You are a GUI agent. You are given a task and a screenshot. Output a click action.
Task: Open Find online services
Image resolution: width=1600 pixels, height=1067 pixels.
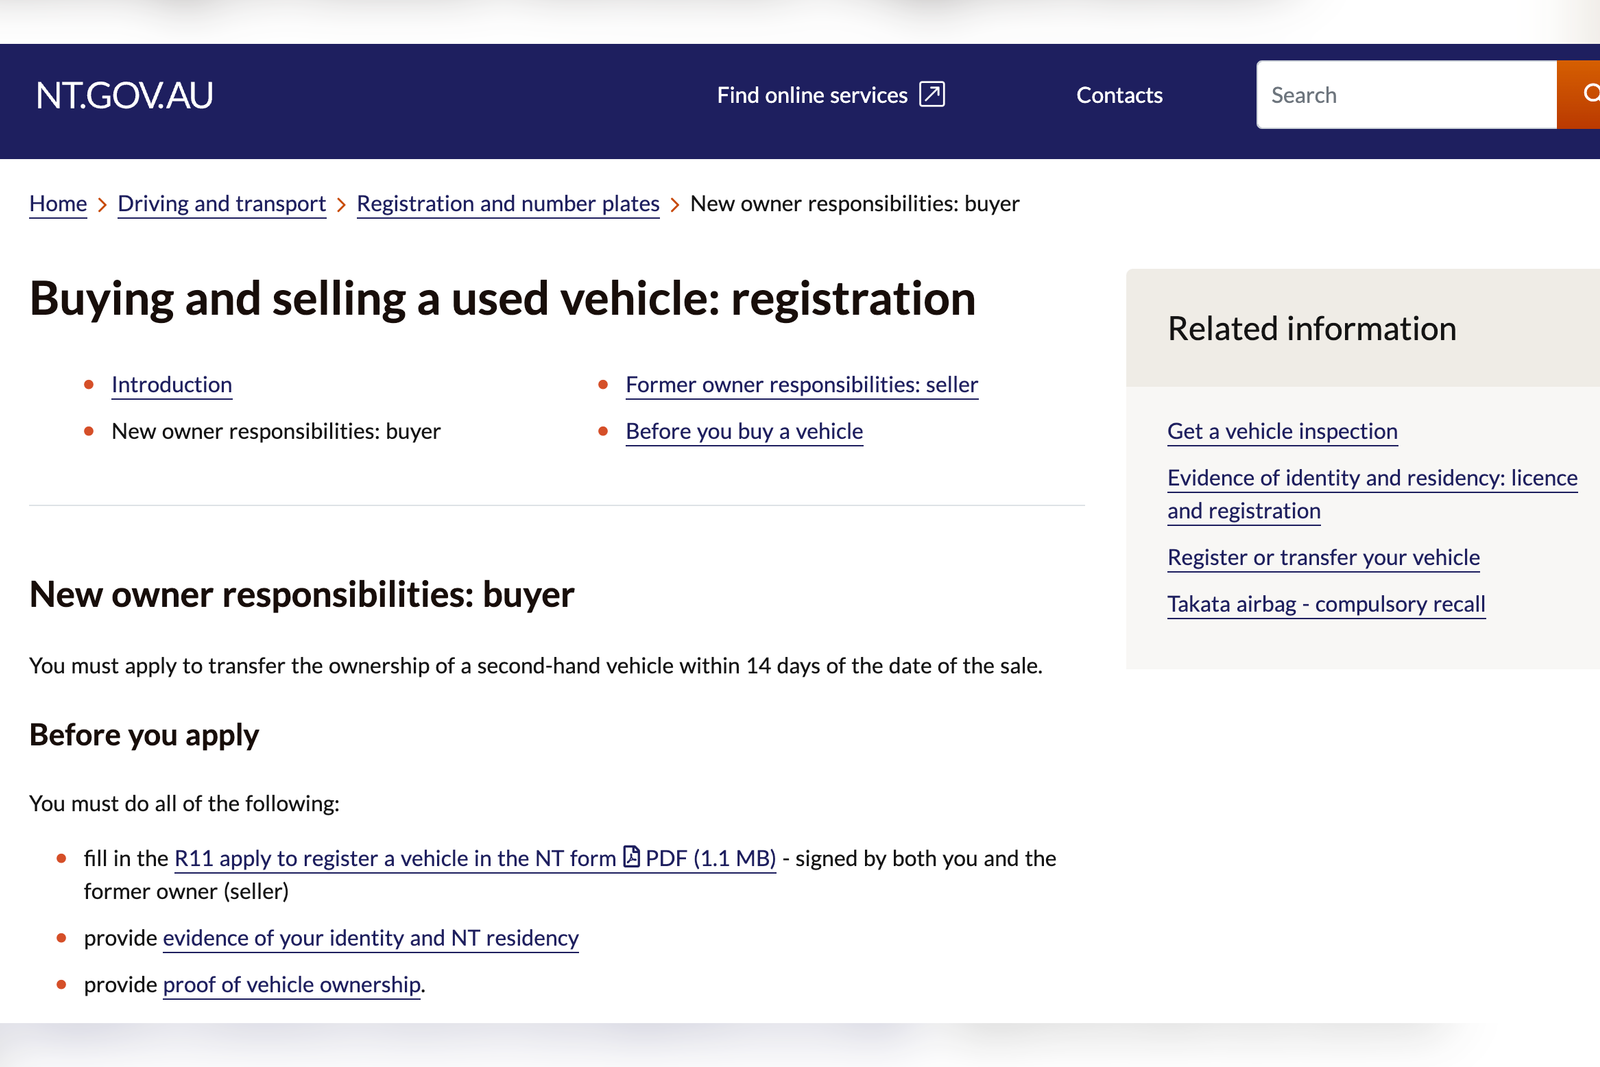coord(812,94)
